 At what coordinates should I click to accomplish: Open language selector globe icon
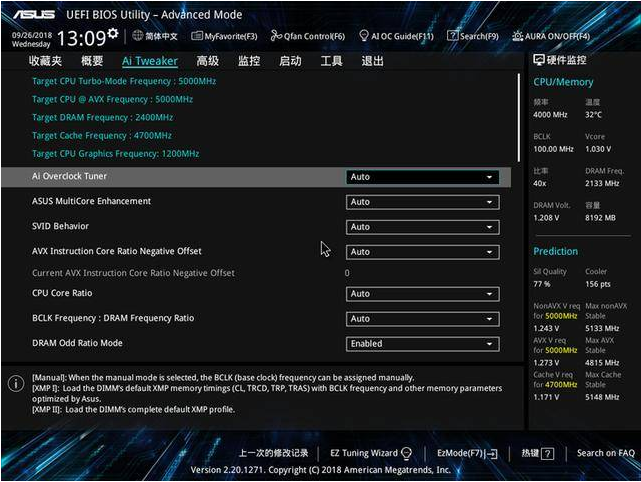coord(137,36)
